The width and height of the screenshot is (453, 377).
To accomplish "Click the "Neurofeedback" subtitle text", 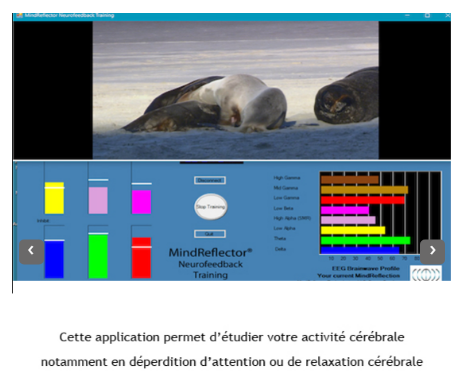I will coord(210,264).
